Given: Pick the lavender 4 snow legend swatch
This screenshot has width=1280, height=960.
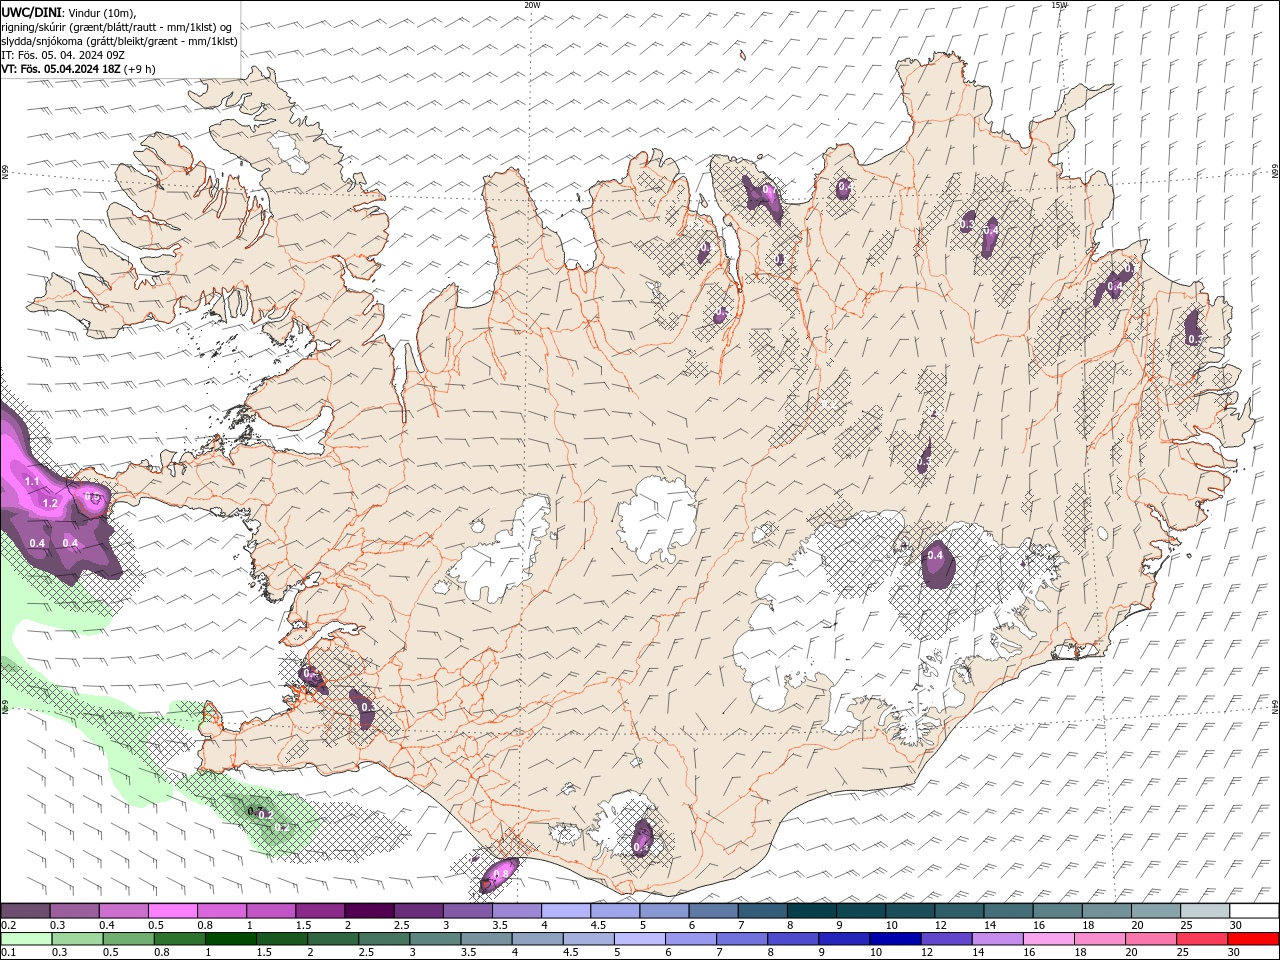Looking at the screenshot, I should [x=566, y=911].
